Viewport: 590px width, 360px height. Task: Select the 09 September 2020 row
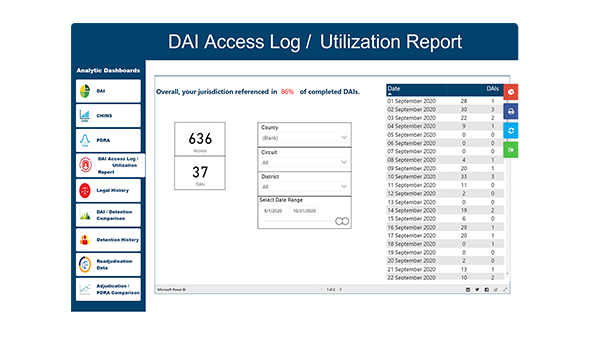coord(445,169)
